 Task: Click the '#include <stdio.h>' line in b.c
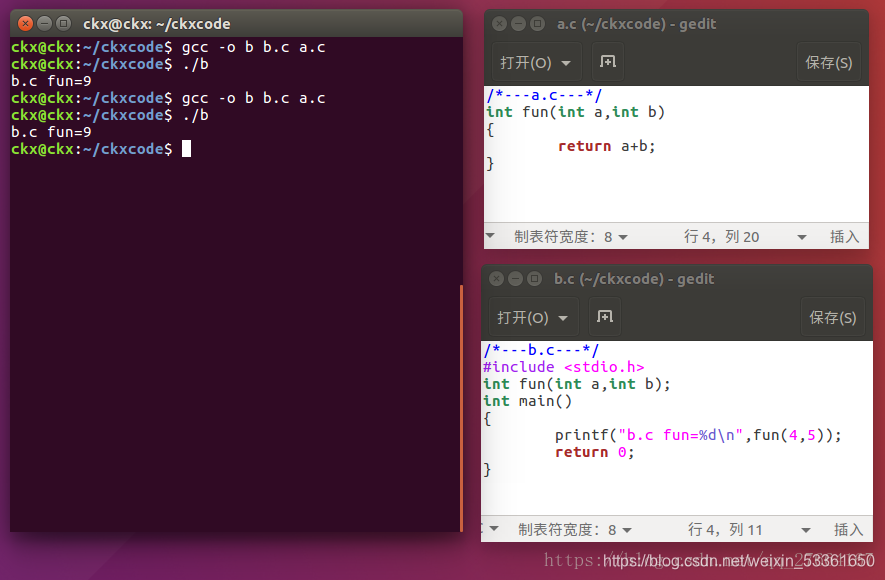click(563, 367)
